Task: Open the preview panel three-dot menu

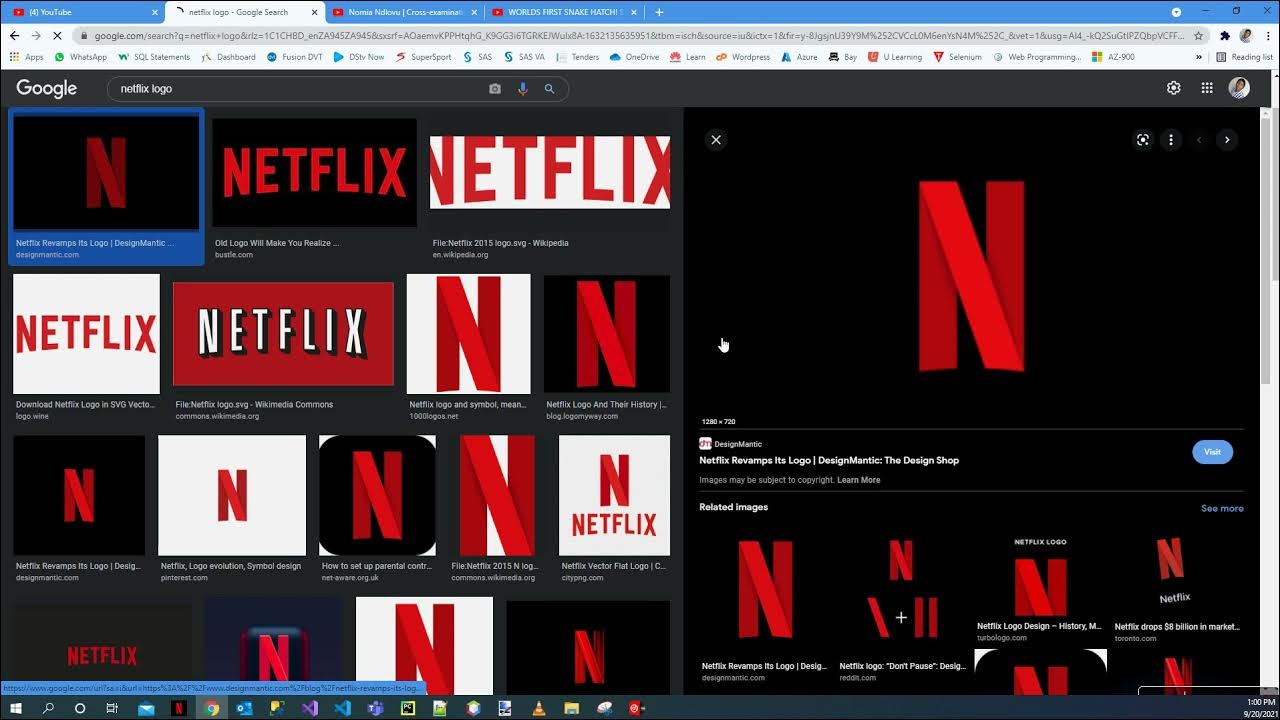Action: [x=1171, y=140]
